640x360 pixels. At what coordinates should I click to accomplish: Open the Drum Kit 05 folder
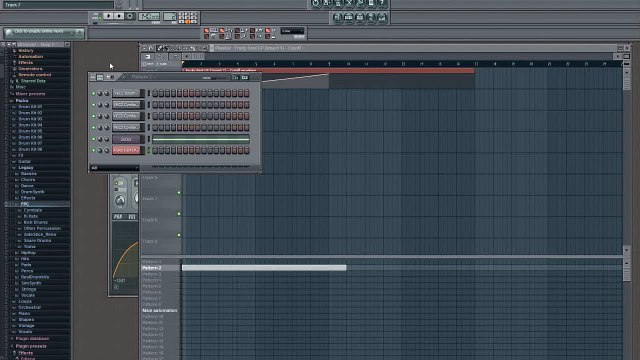(x=30, y=131)
